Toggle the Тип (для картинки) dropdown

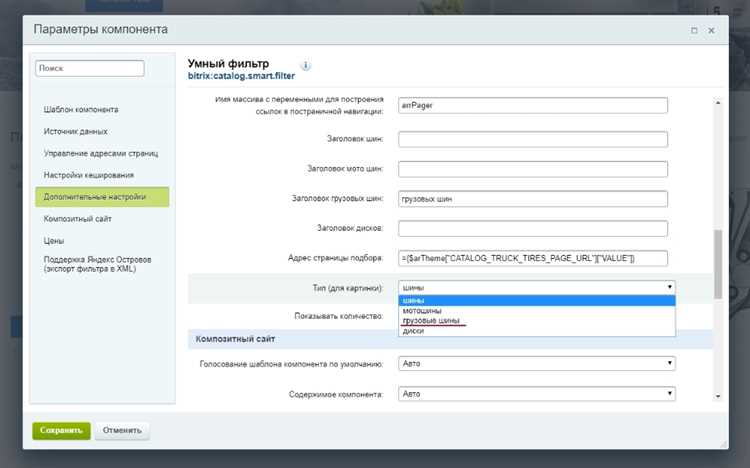tap(537, 288)
